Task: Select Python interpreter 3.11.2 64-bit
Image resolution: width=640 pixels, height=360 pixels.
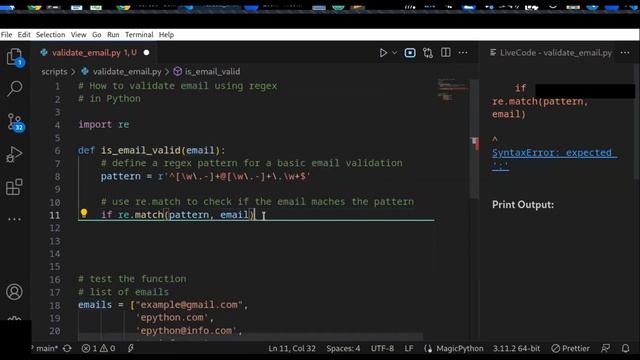Action: tap(516, 349)
